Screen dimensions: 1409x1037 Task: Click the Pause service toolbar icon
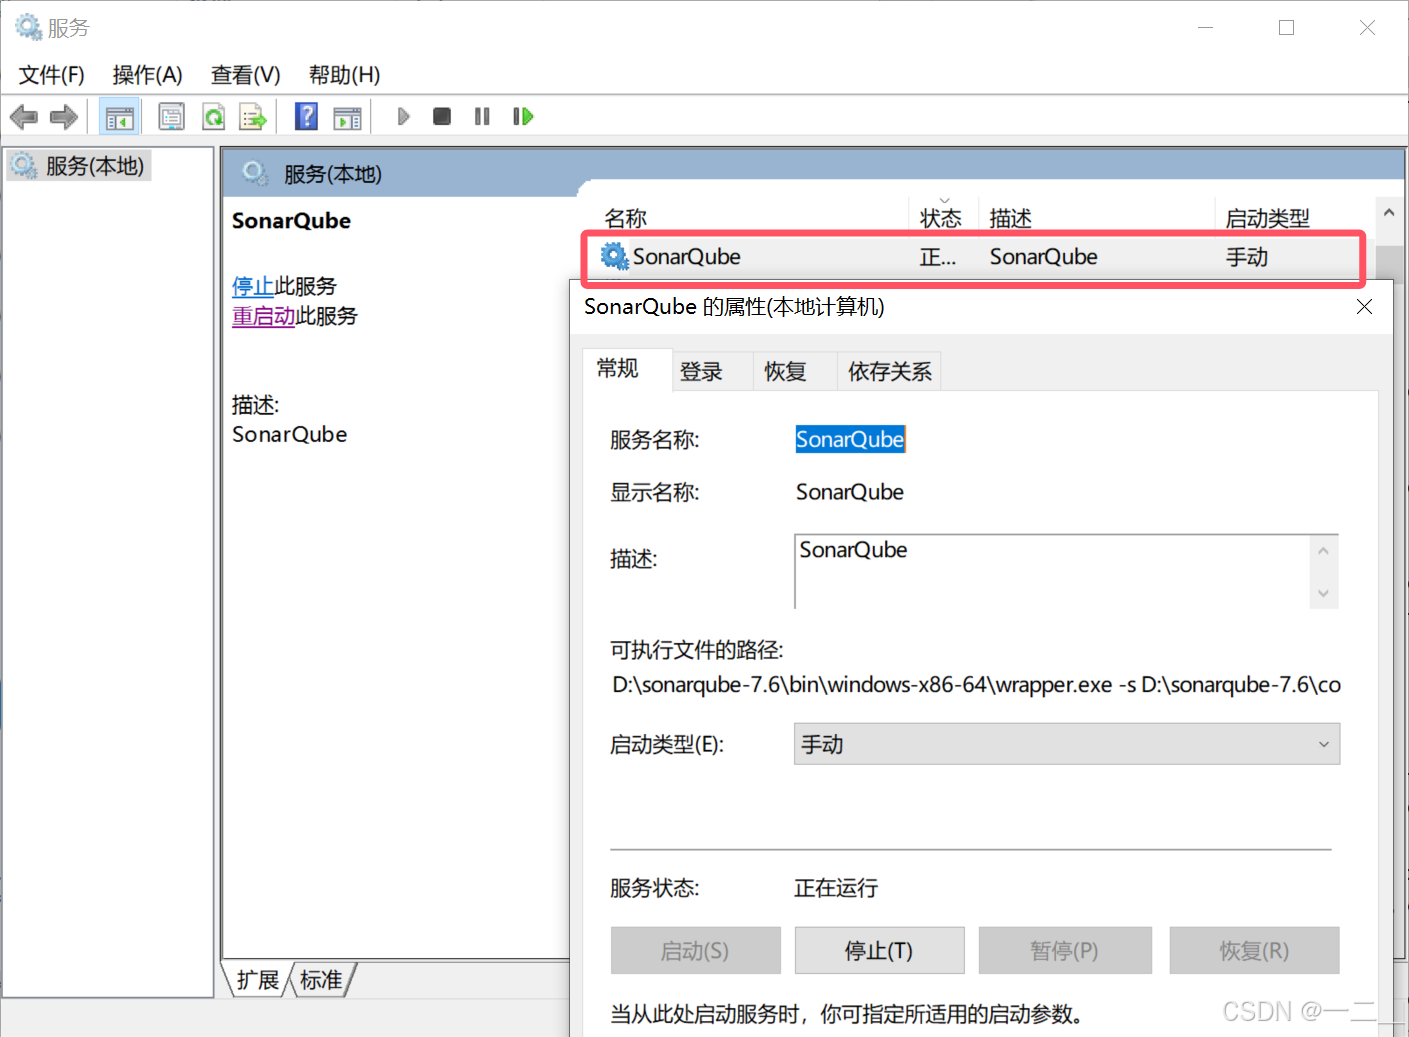pyautogui.click(x=482, y=116)
